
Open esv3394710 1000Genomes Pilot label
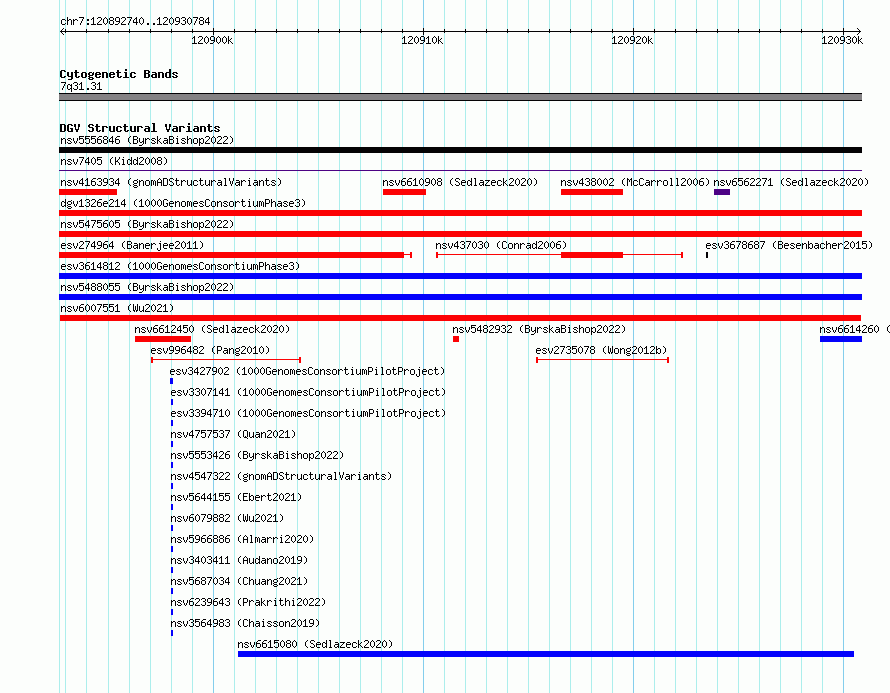[x=308, y=413]
